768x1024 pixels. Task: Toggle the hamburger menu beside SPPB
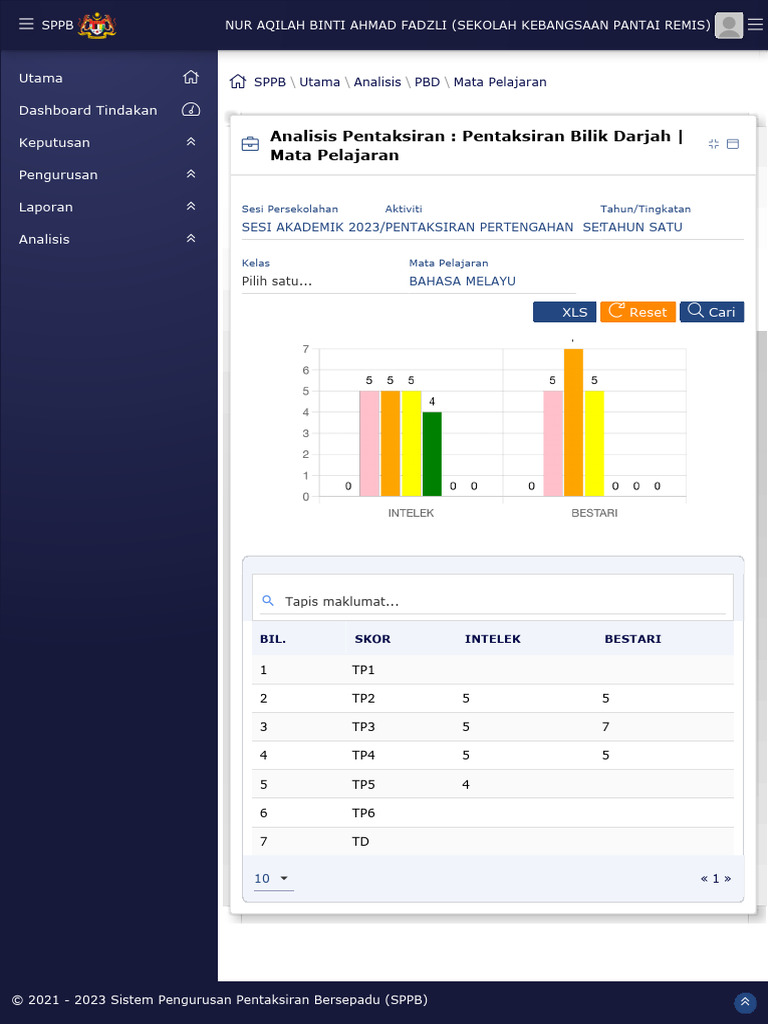point(26,25)
